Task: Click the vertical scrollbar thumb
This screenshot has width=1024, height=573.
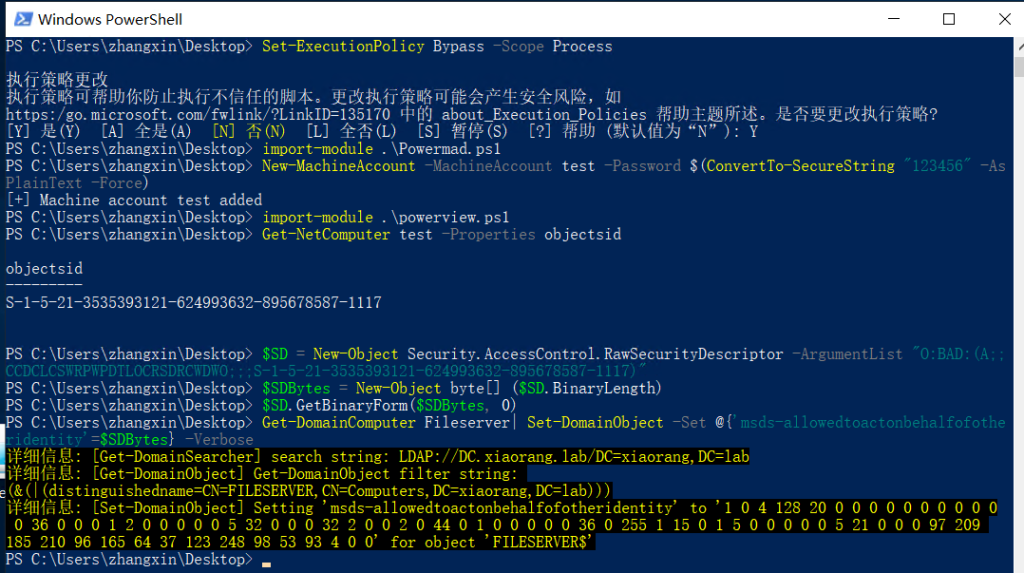Action: [1019, 66]
